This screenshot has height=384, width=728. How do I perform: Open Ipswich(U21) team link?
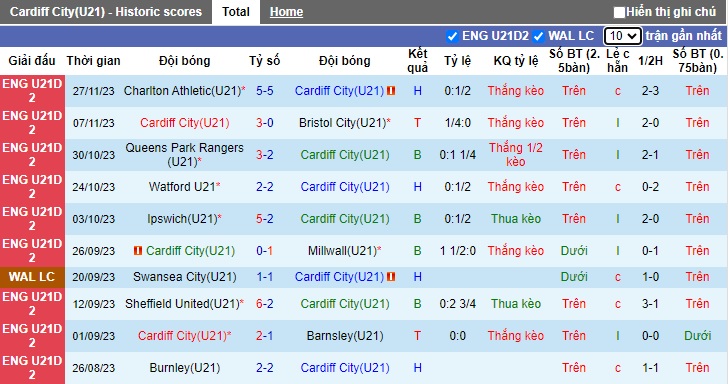click(182, 219)
